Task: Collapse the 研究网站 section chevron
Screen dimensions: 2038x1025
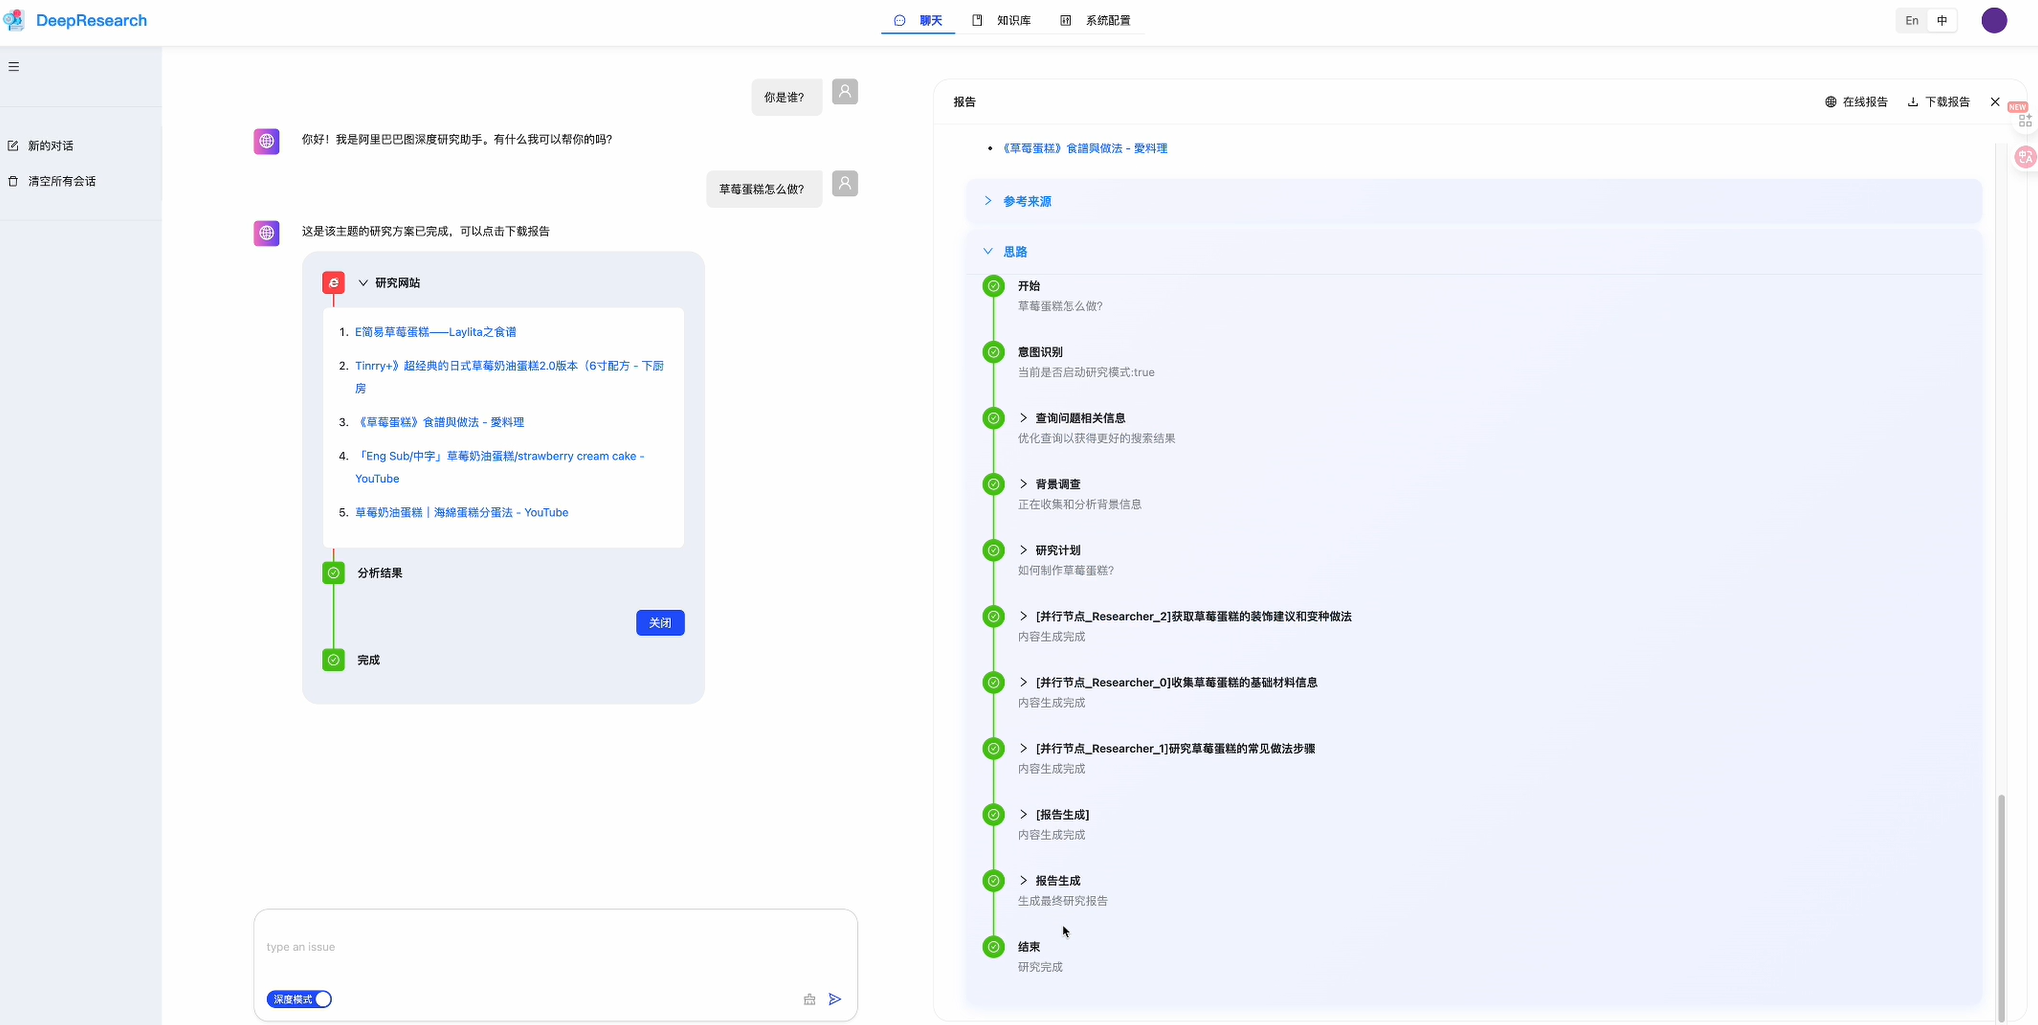Action: click(x=363, y=283)
